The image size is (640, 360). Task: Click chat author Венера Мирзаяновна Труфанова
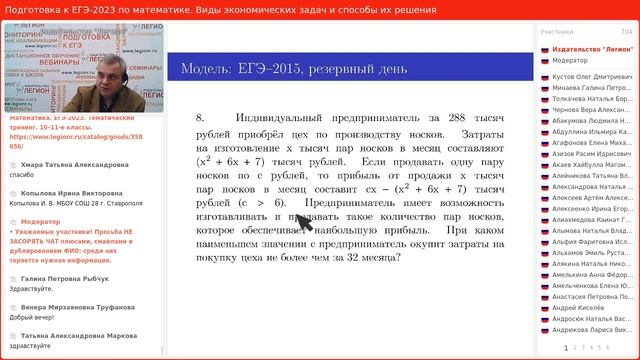78,308
